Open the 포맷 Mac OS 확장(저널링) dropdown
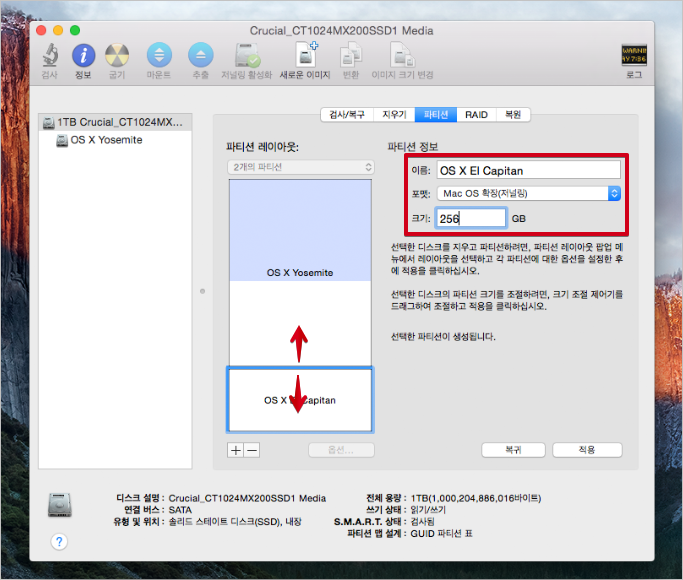 point(529,193)
